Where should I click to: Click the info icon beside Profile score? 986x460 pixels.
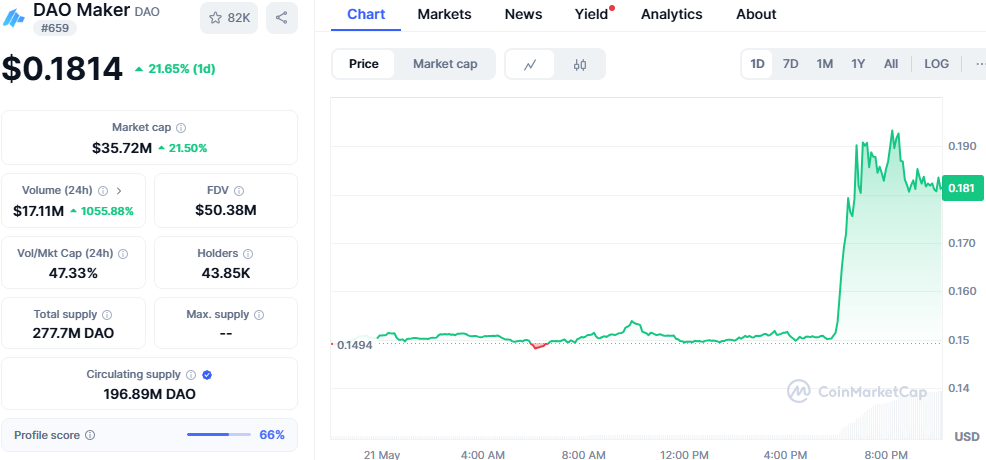(90, 435)
